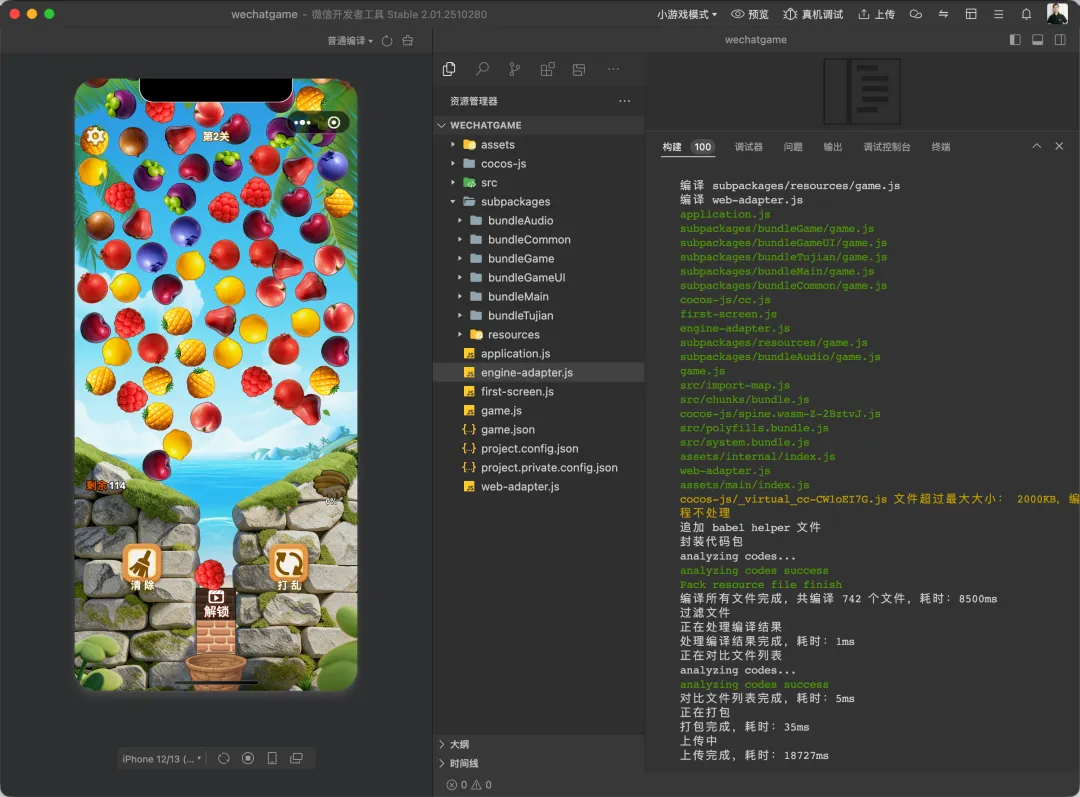
Task: Click the user avatar in top right
Action: (1057, 14)
